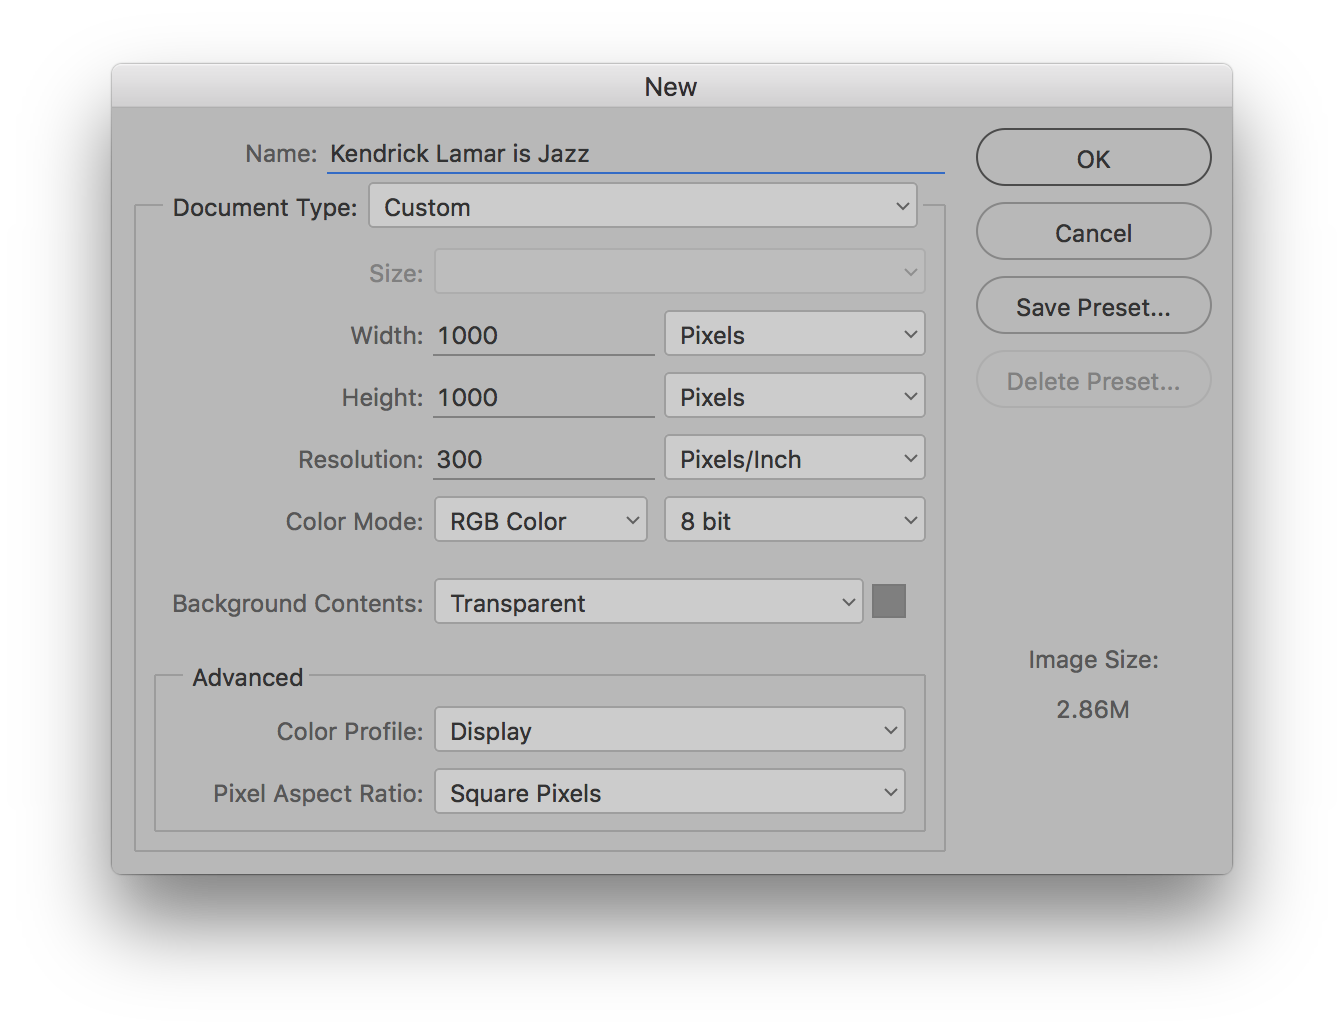The width and height of the screenshot is (1344, 1034).
Task: Click the New dialog title
Action: point(670,87)
